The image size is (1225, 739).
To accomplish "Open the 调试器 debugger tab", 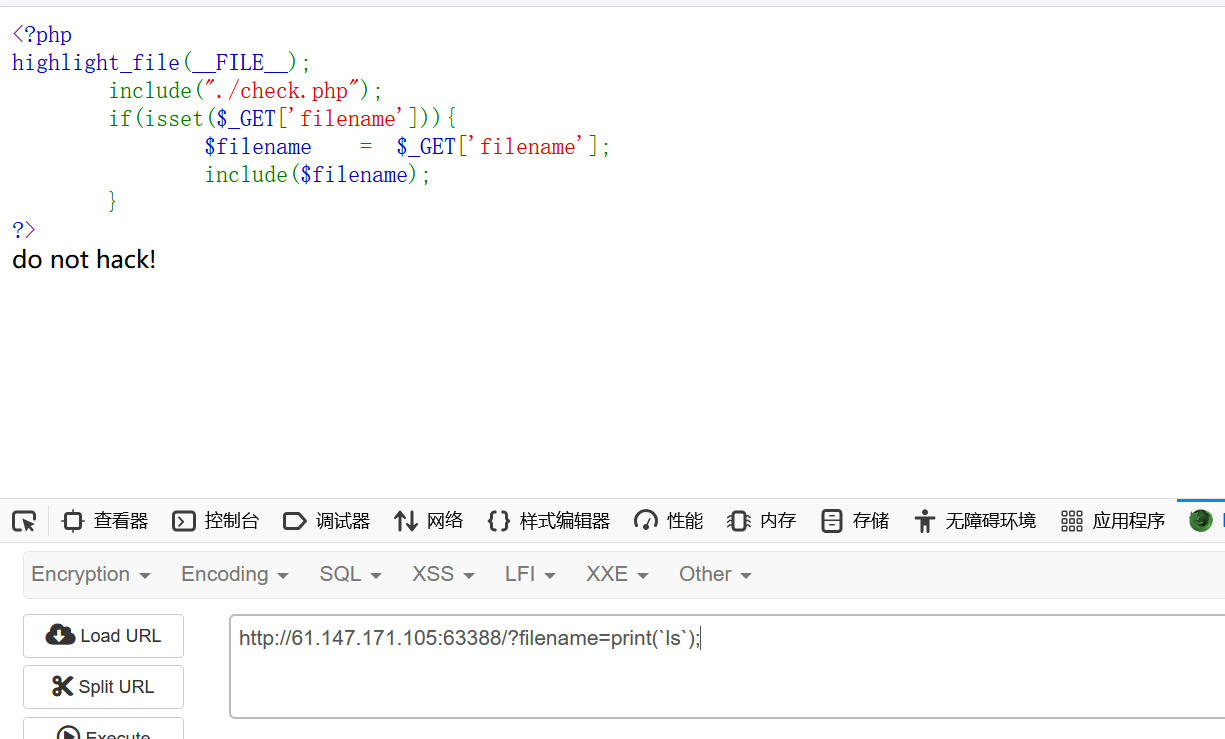I will coord(327,521).
